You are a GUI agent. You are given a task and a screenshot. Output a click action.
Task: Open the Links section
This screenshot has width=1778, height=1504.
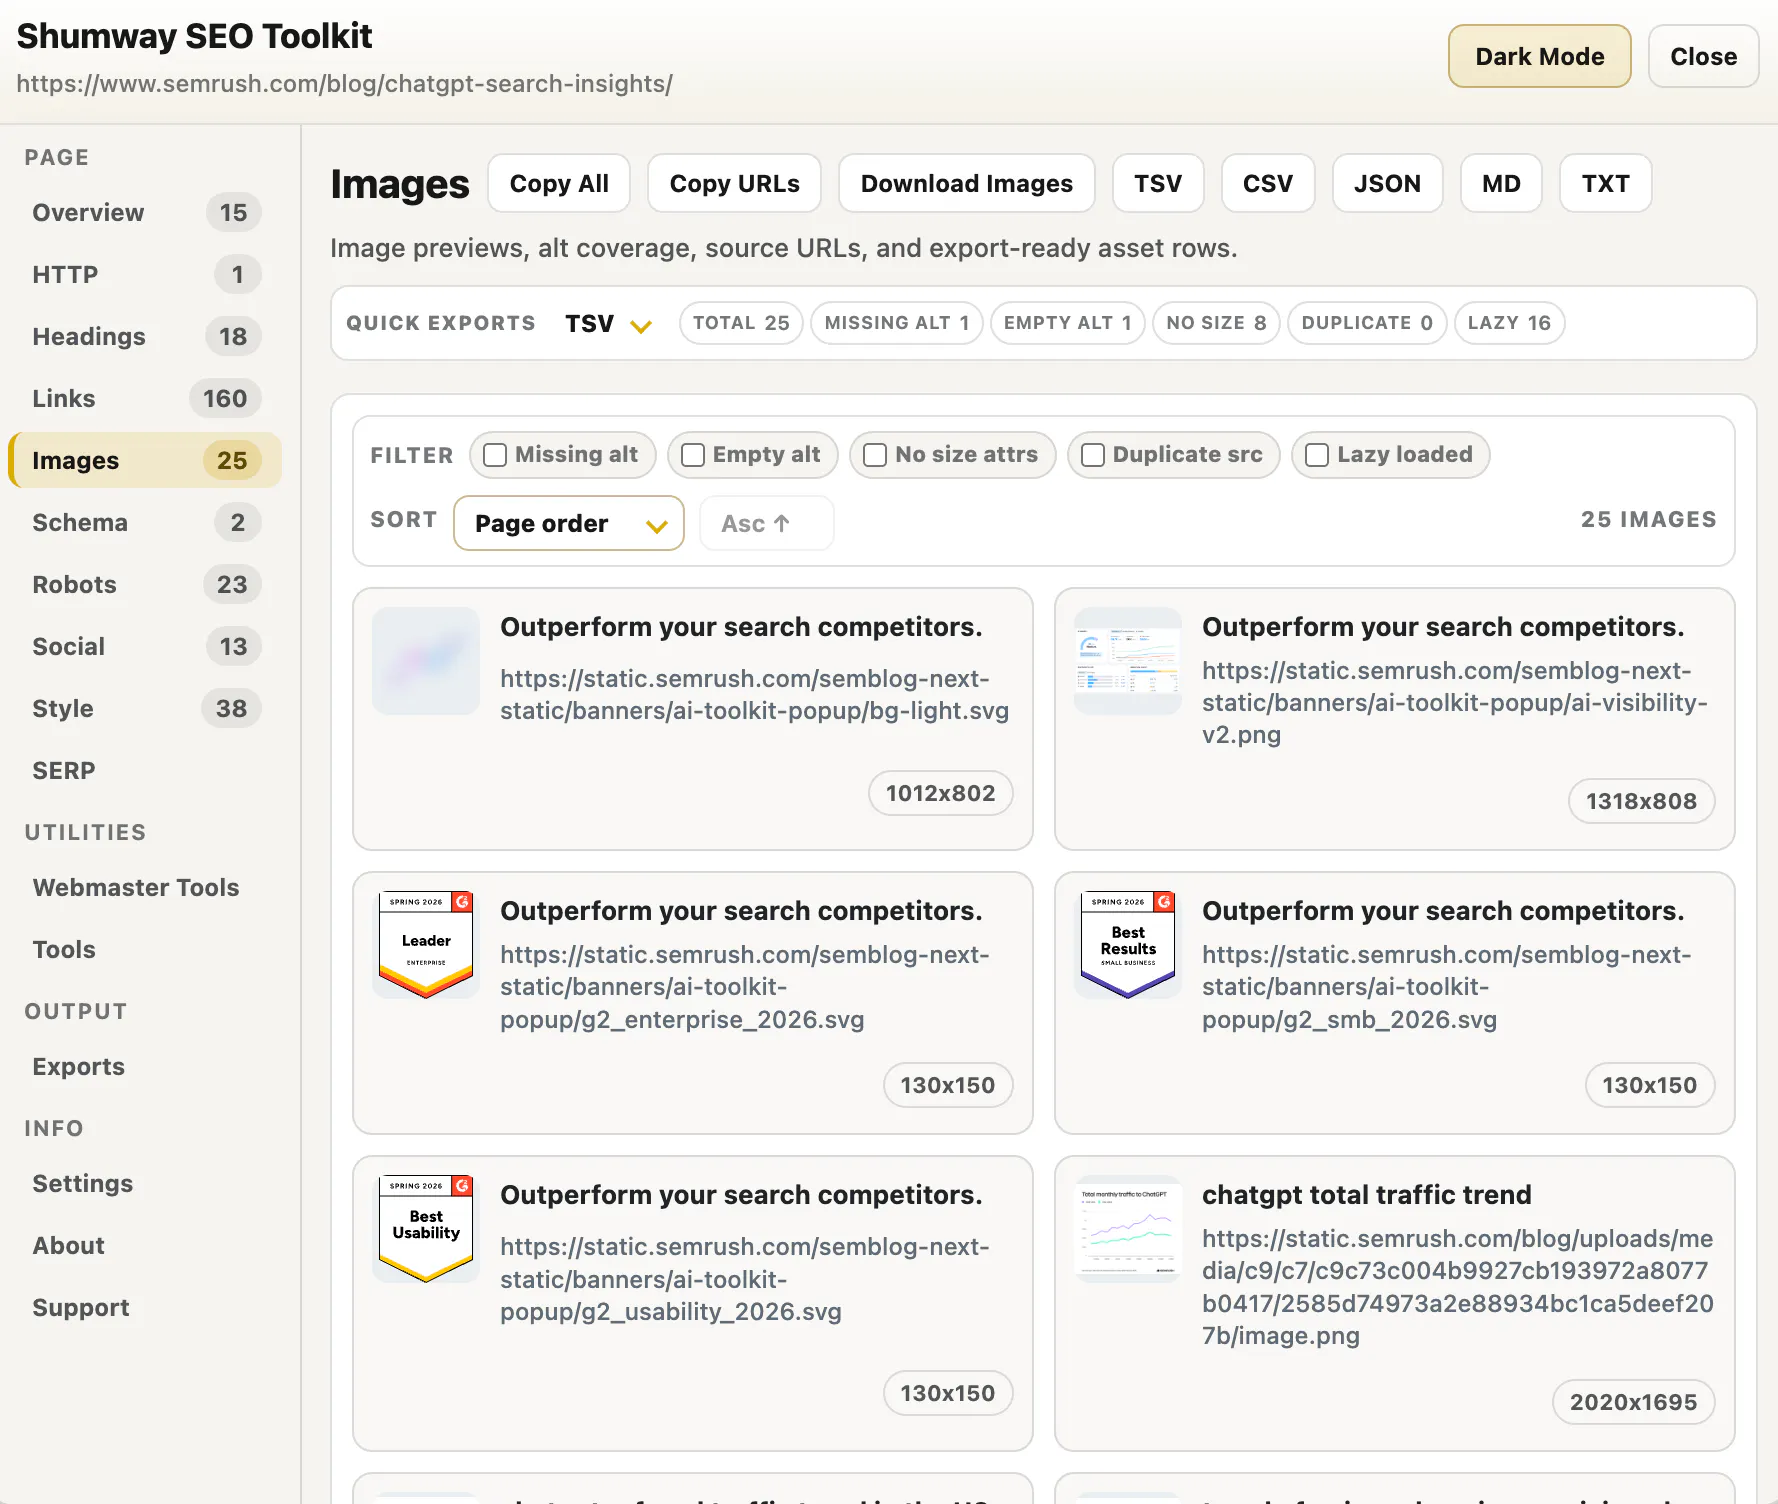tap(145, 398)
